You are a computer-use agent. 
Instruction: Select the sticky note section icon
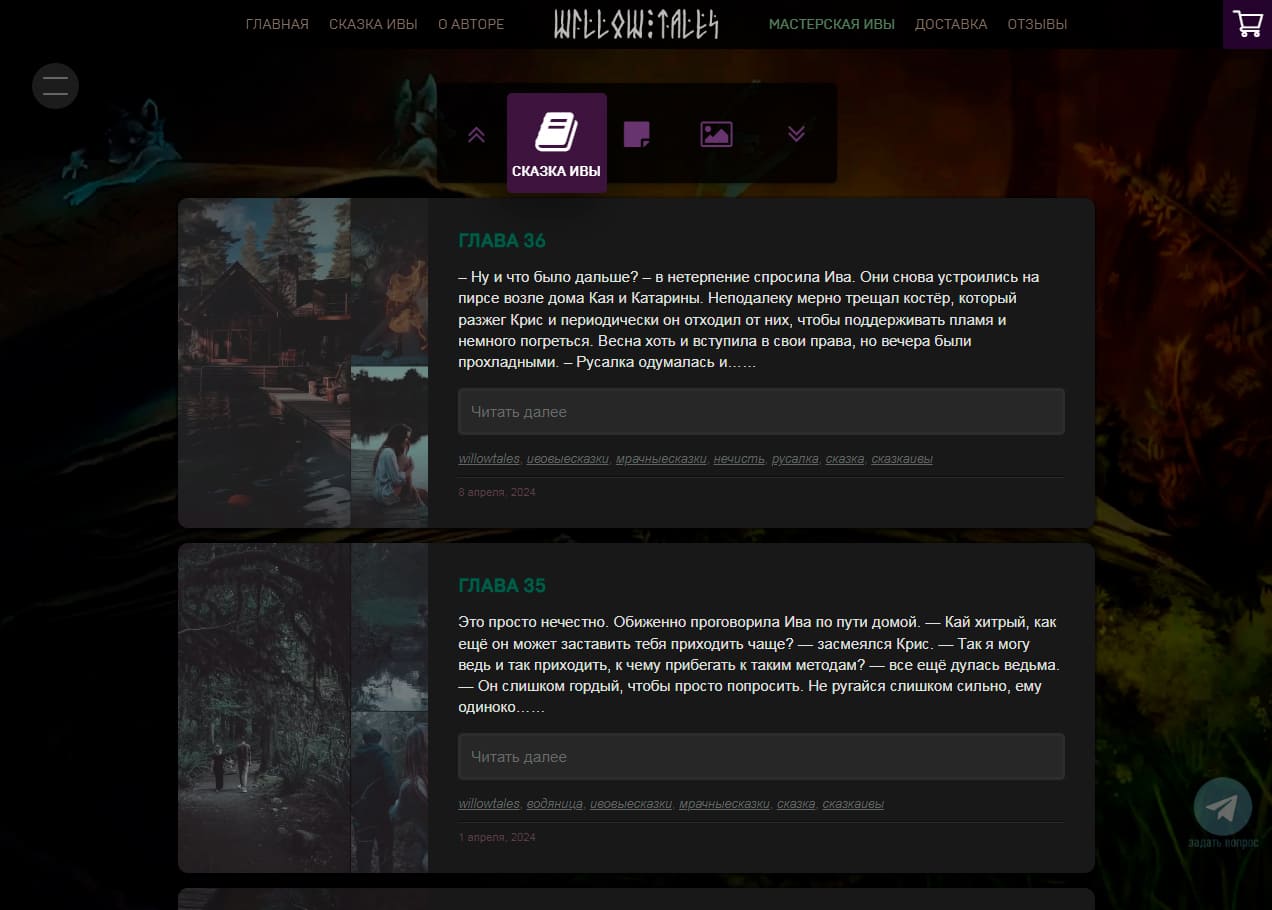coord(637,134)
